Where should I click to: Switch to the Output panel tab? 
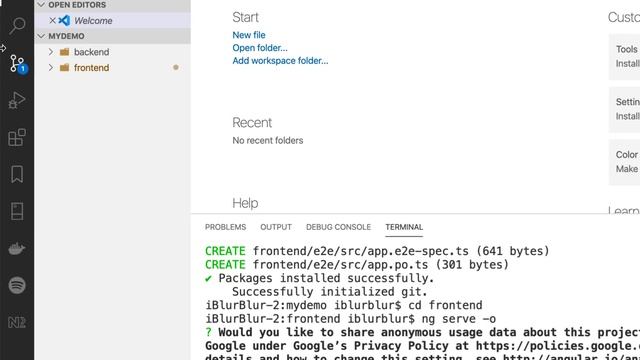coord(276,227)
